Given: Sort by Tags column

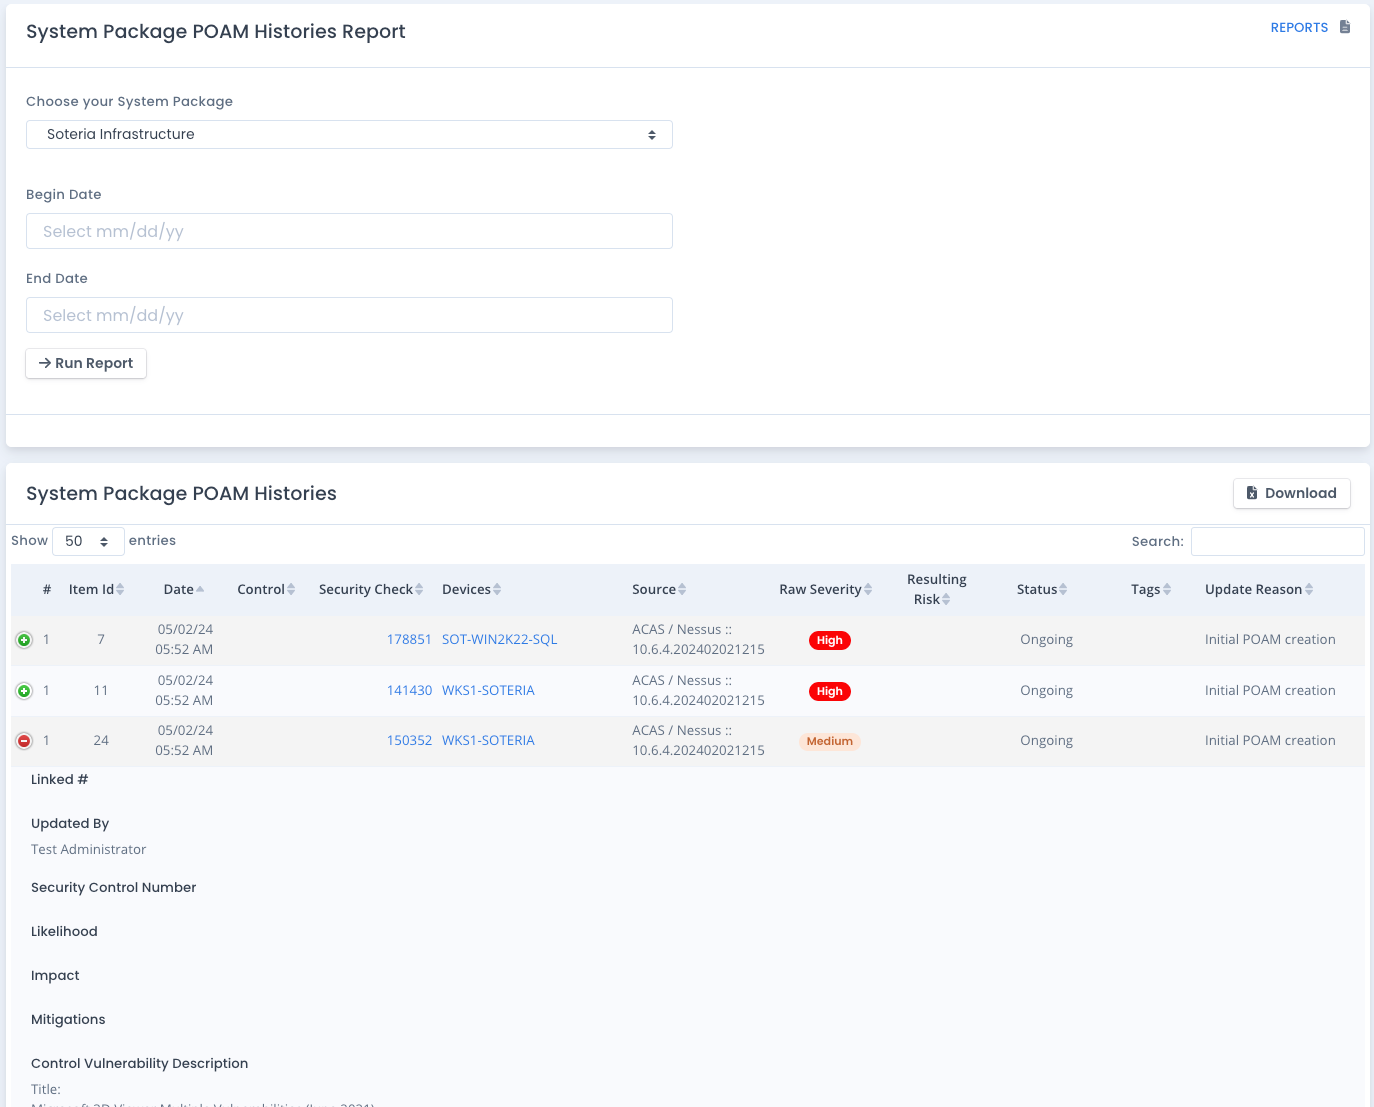Looking at the screenshot, I should point(1151,590).
